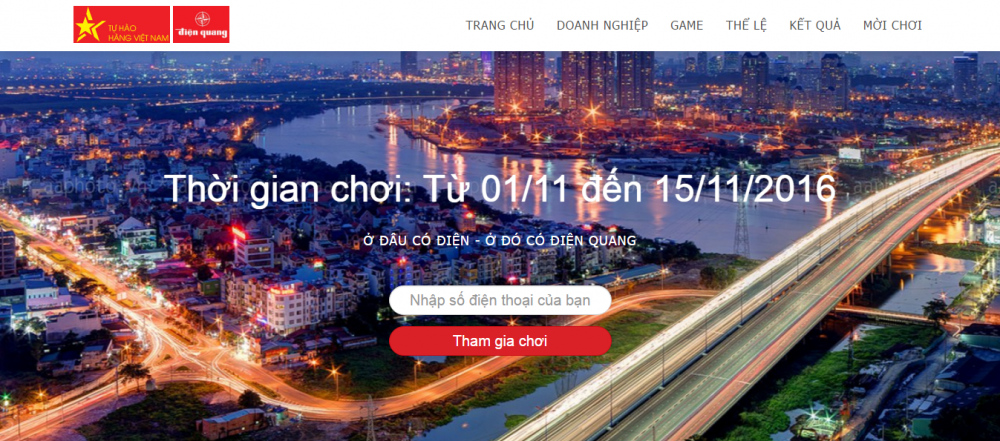
Task: Select the MỜI CHƠI menu item
Action: tap(892, 26)
